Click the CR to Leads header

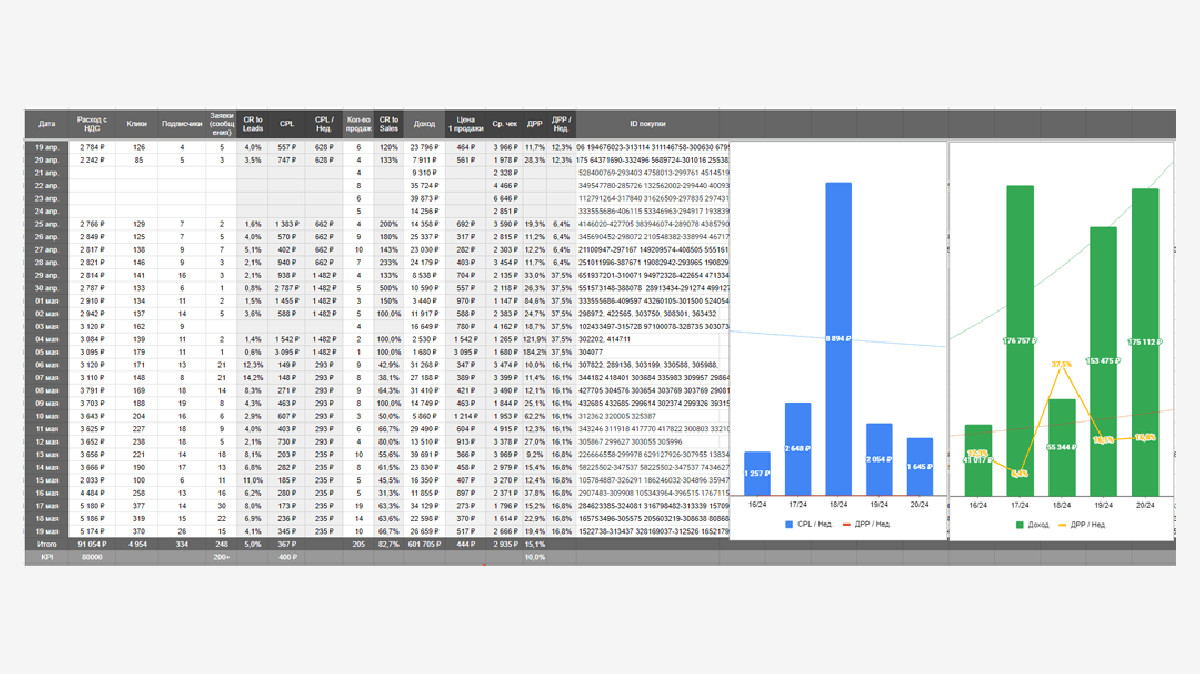(x=253, y=125)
